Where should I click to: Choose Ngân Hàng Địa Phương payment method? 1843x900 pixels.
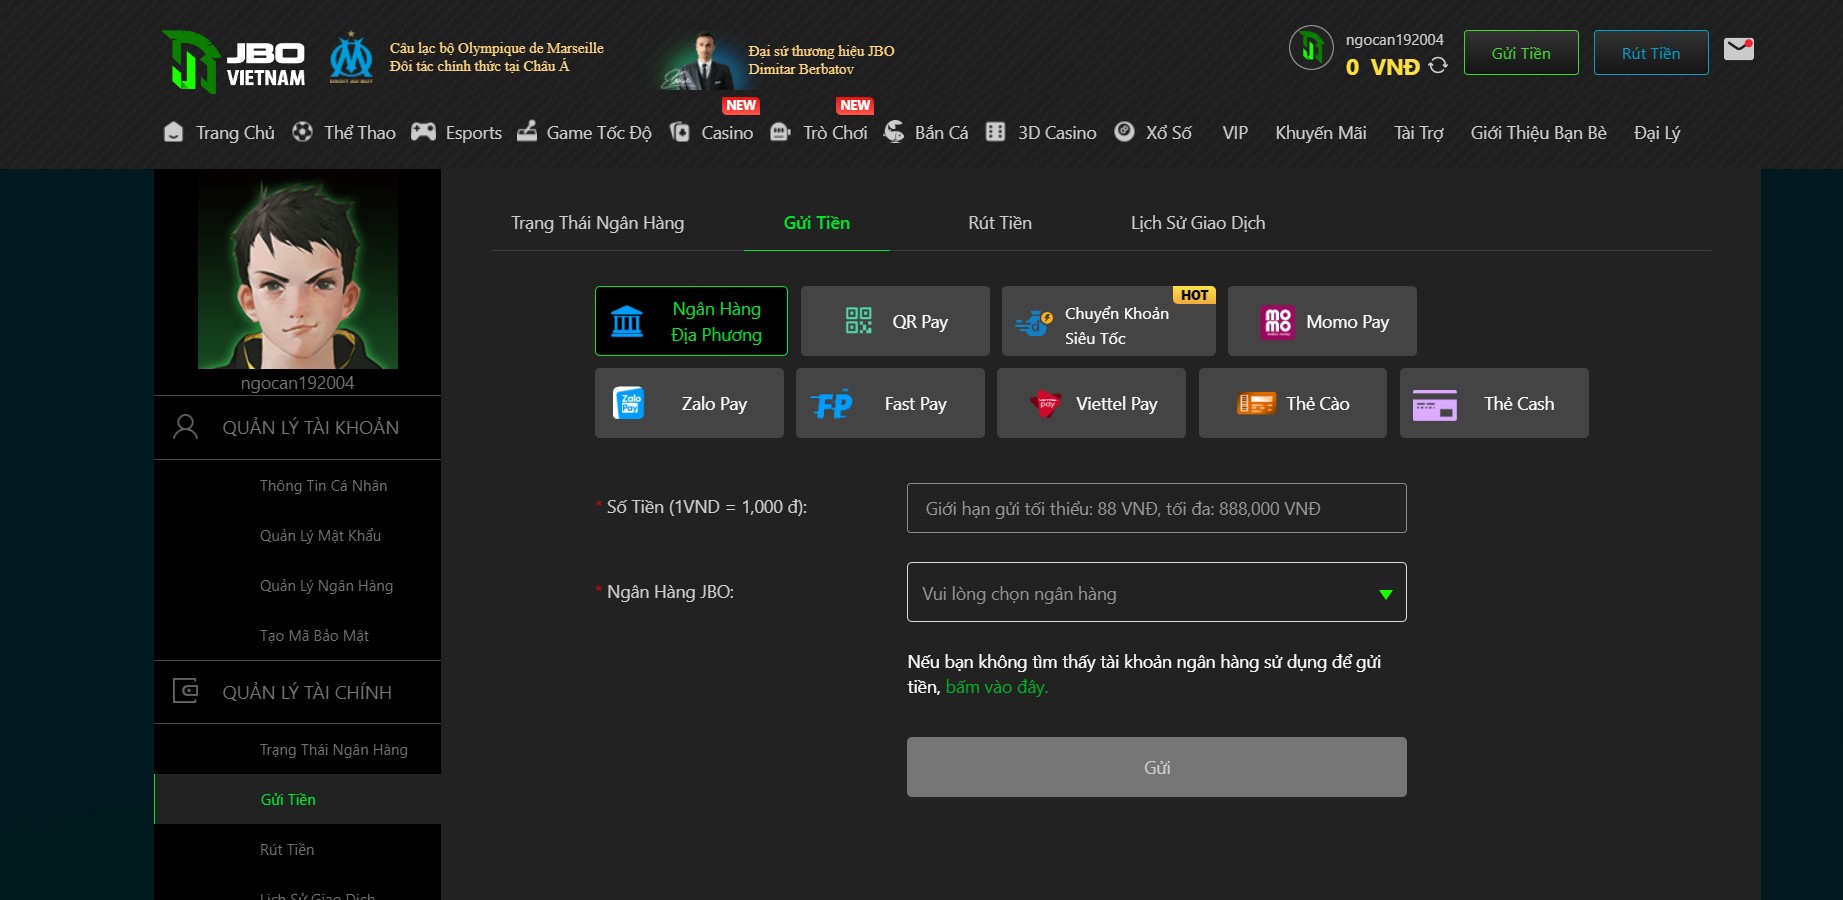point(691,321)
